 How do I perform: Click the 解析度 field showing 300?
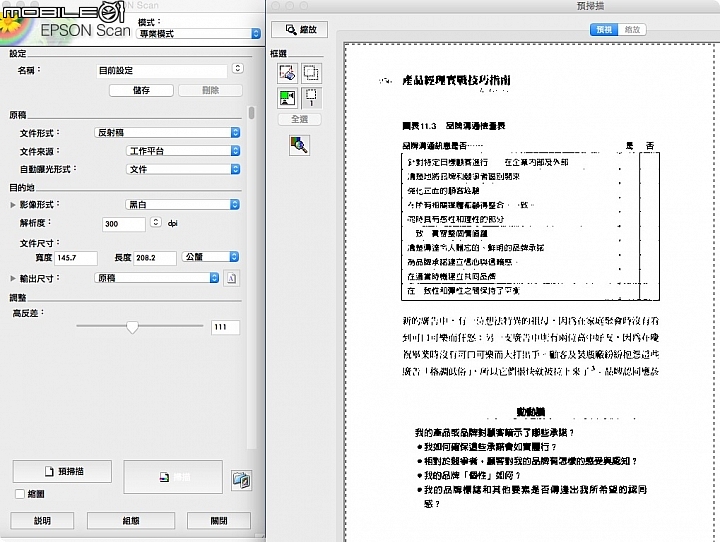[124, 224]
